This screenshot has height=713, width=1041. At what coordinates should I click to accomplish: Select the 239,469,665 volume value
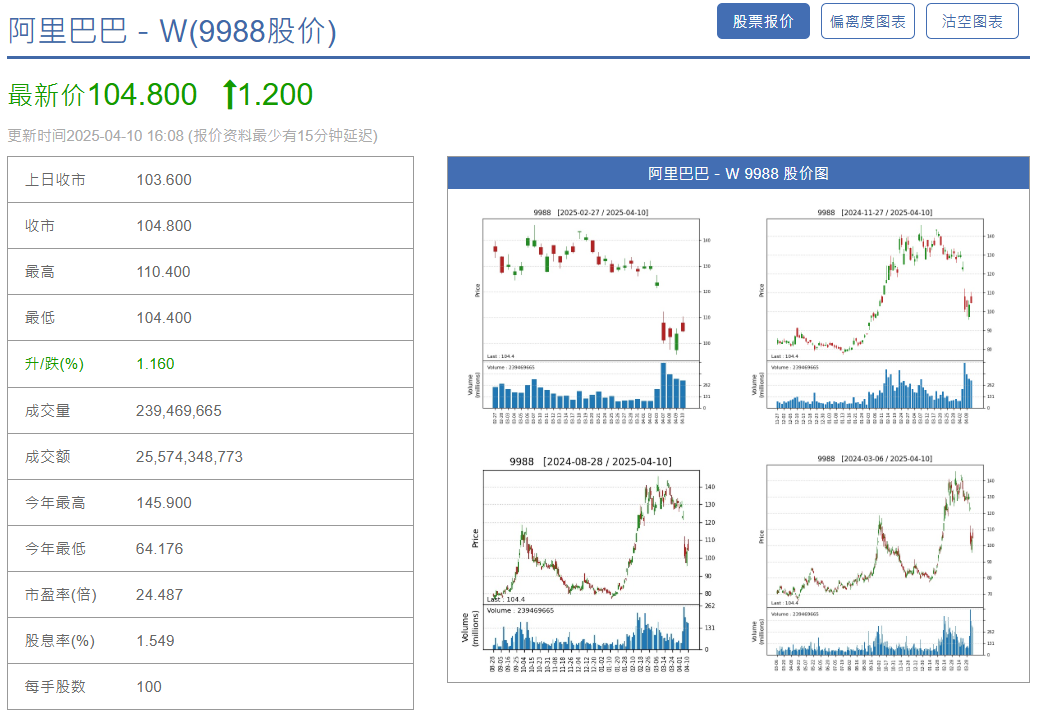(x=179, y=411)
